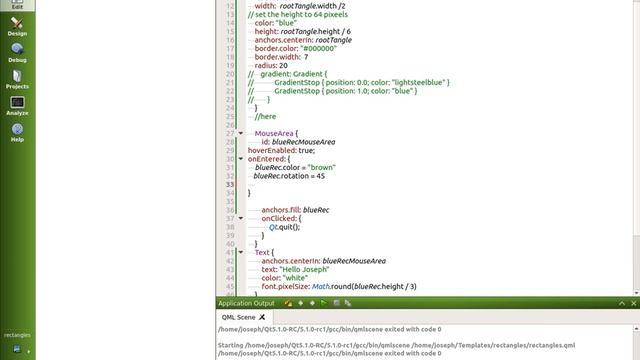The width and height of the screenshot is (640, 360).
Task: Collapse the onEntered block at line 30
Action: click(x=241, y=159)
